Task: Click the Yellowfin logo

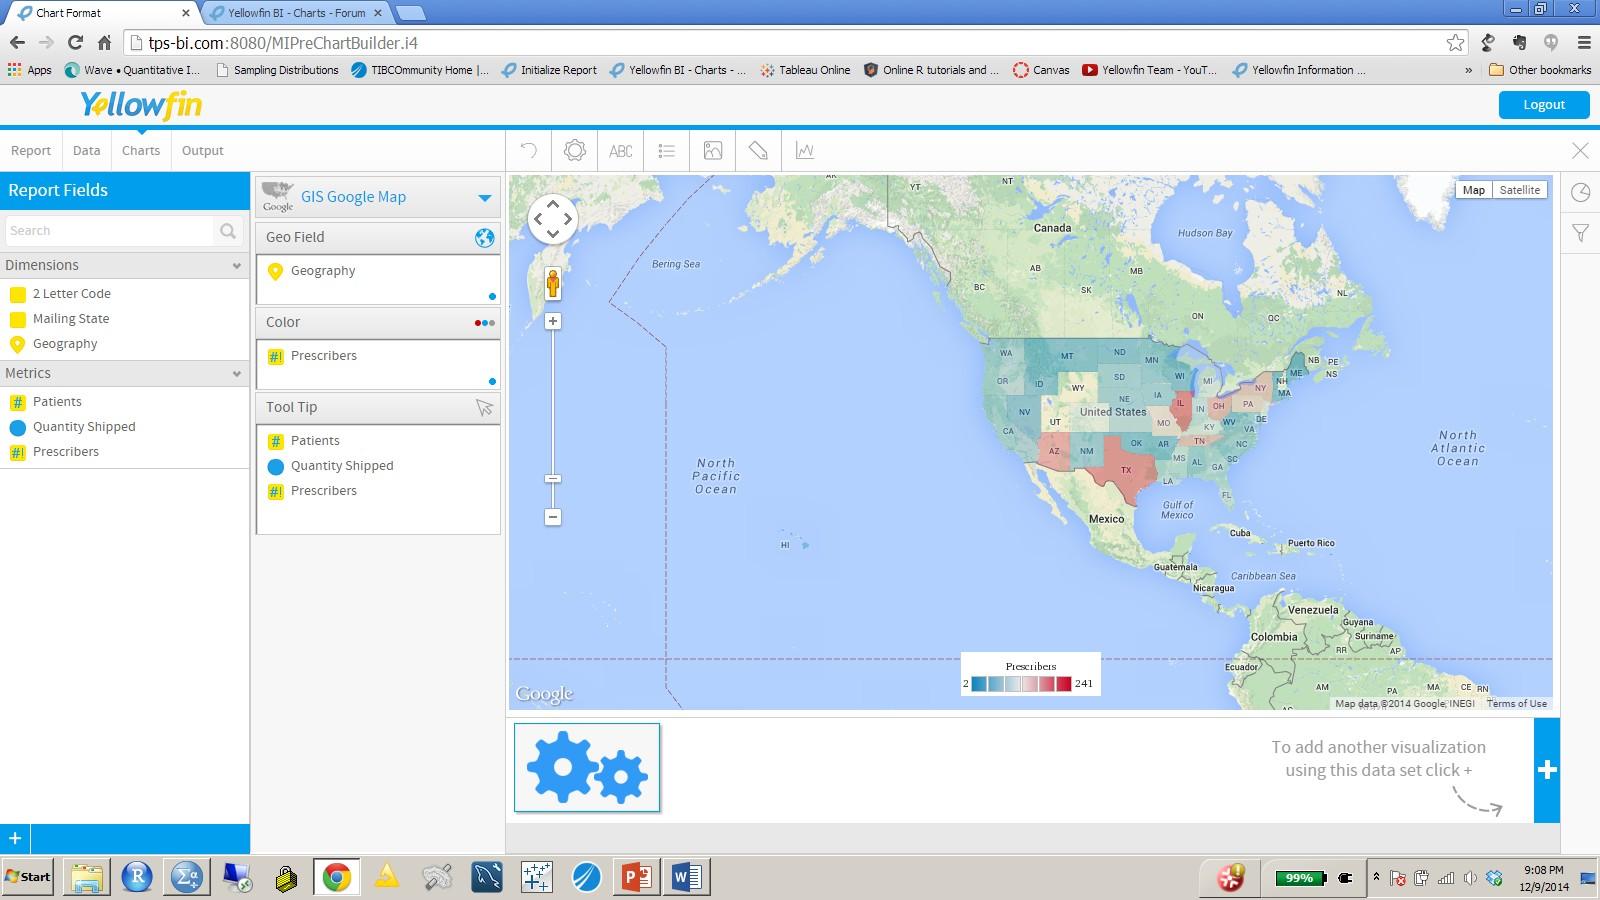Action: tap(141, 105)
